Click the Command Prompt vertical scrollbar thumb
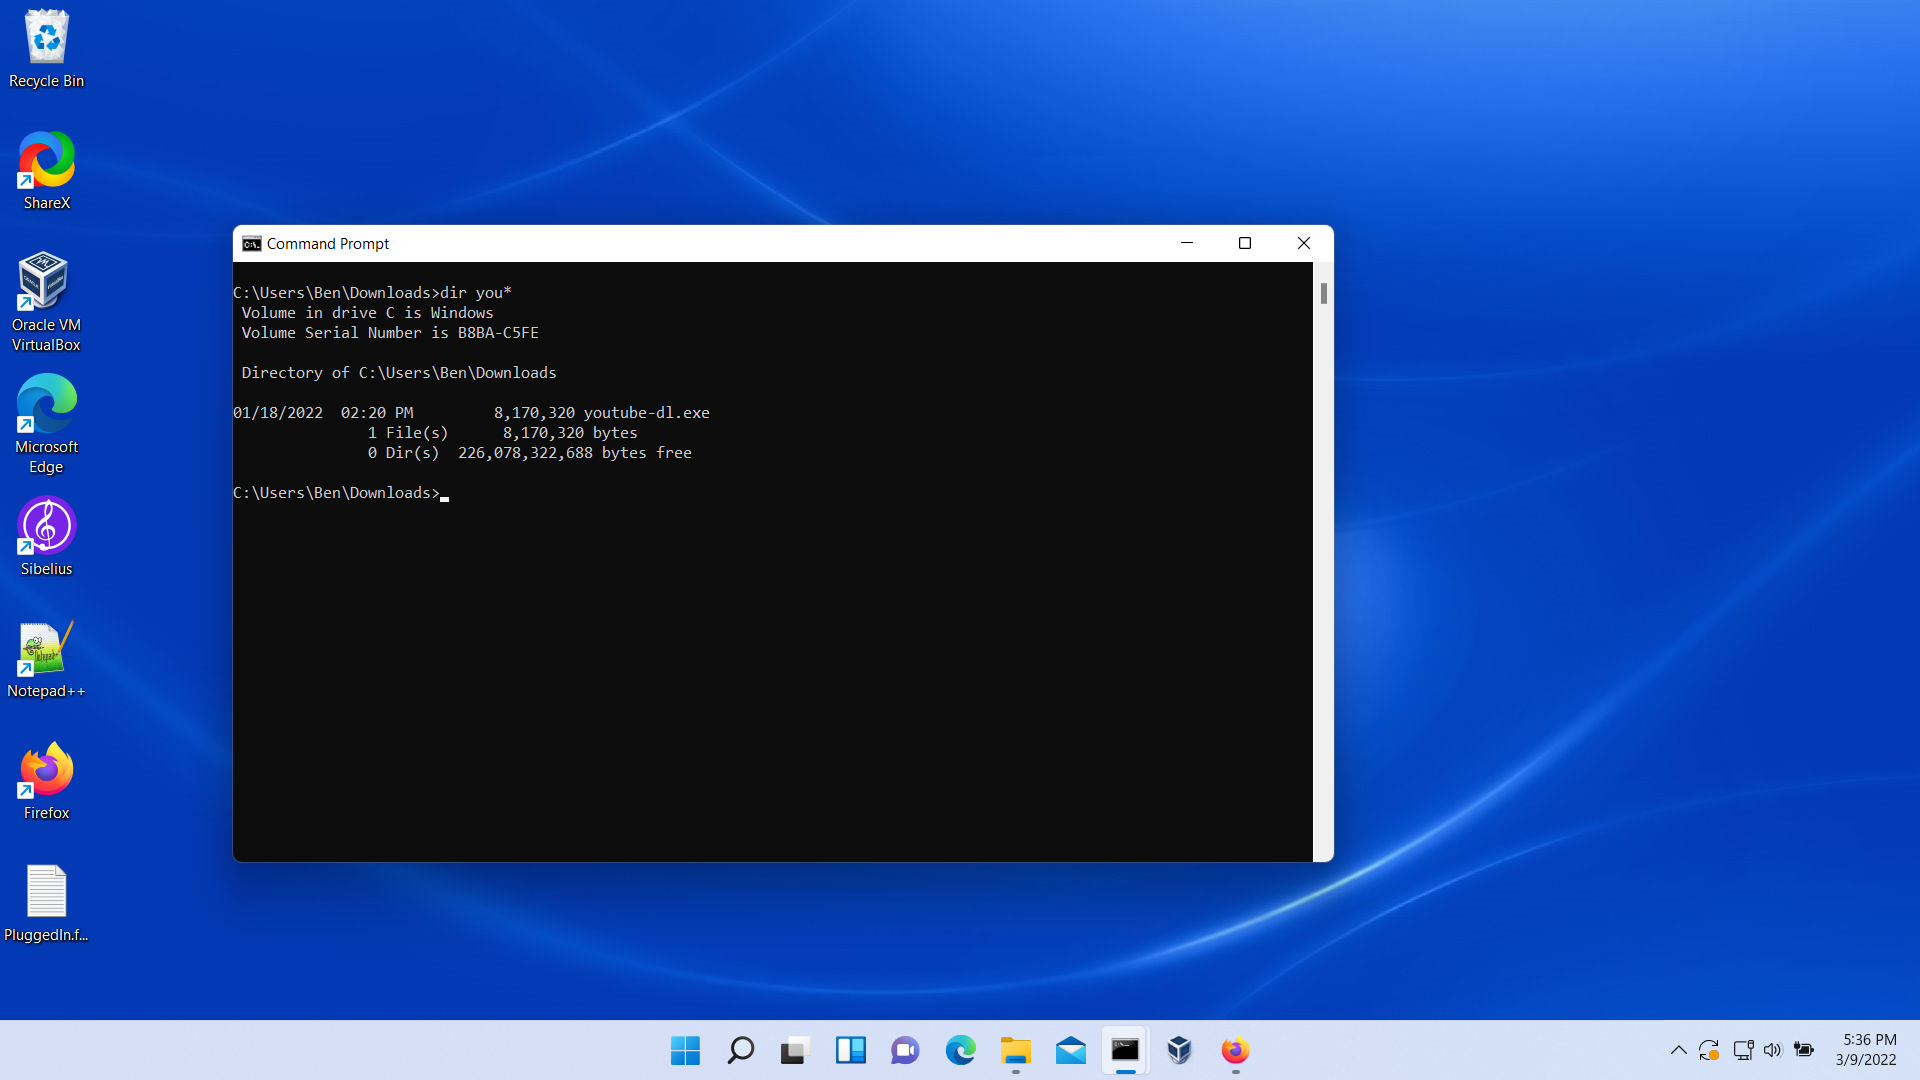The image size is (1920, 1080). pos(1323,293)
